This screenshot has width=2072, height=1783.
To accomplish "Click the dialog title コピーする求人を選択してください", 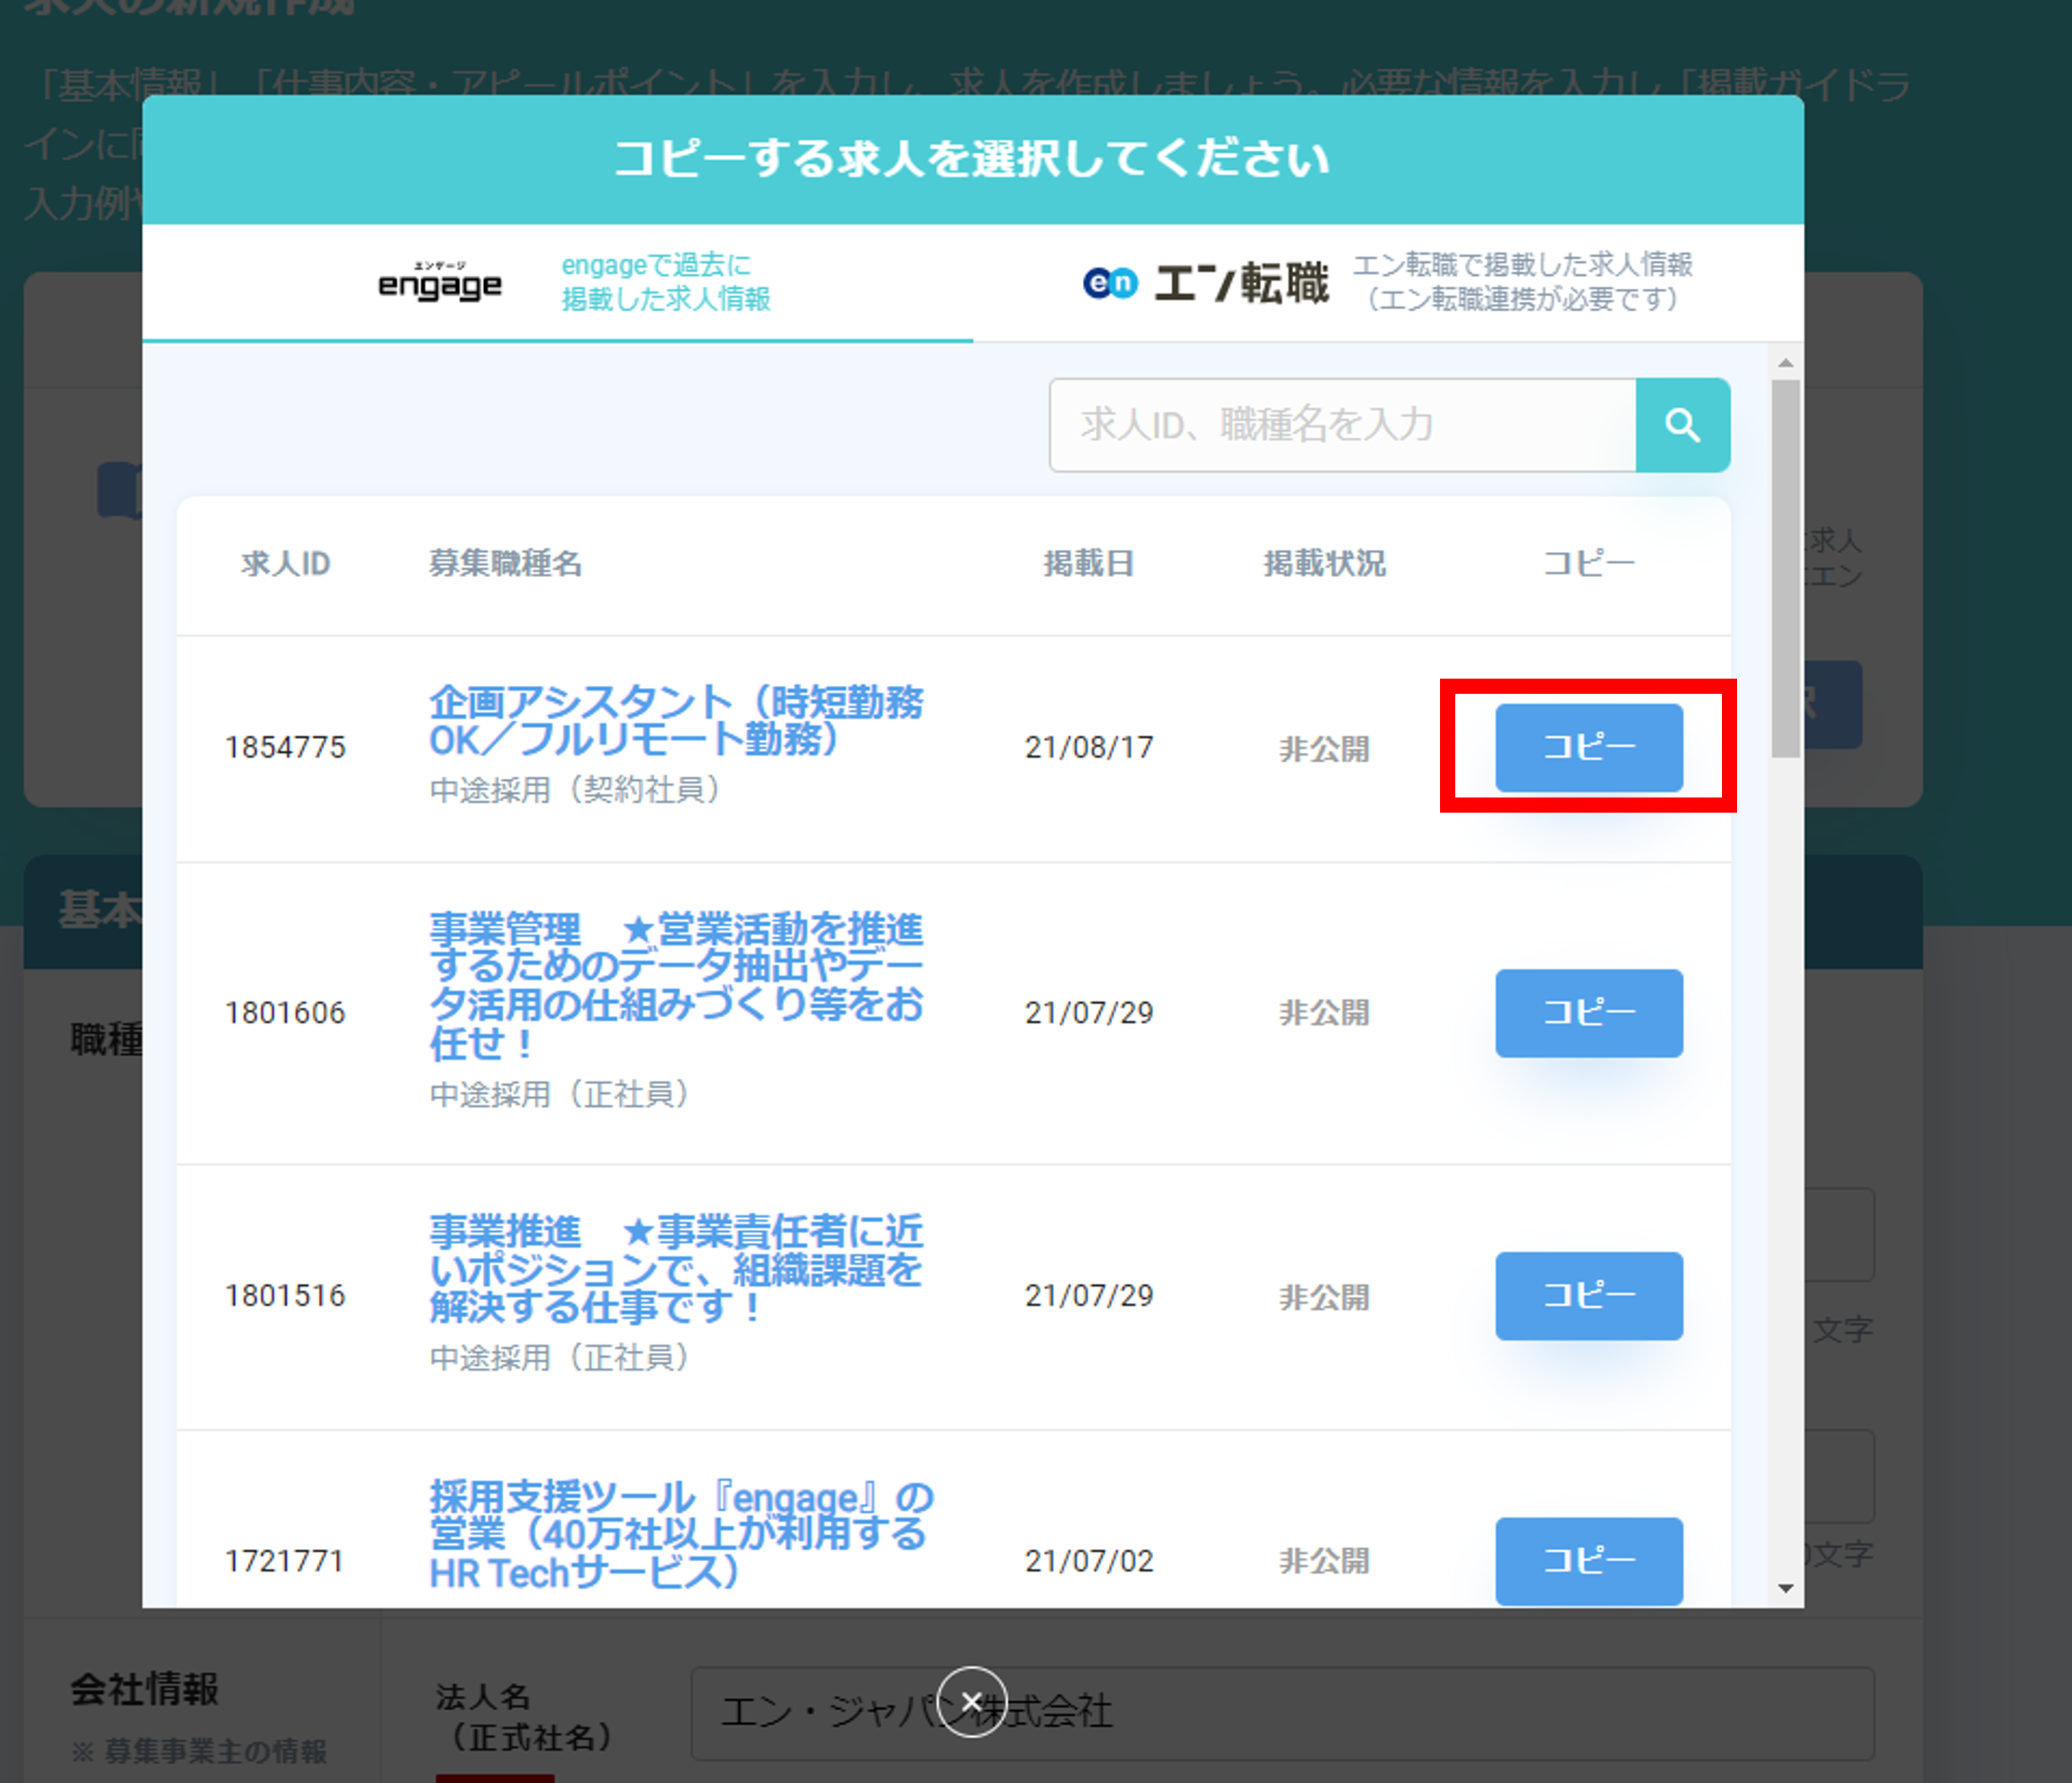I will 971,159.
